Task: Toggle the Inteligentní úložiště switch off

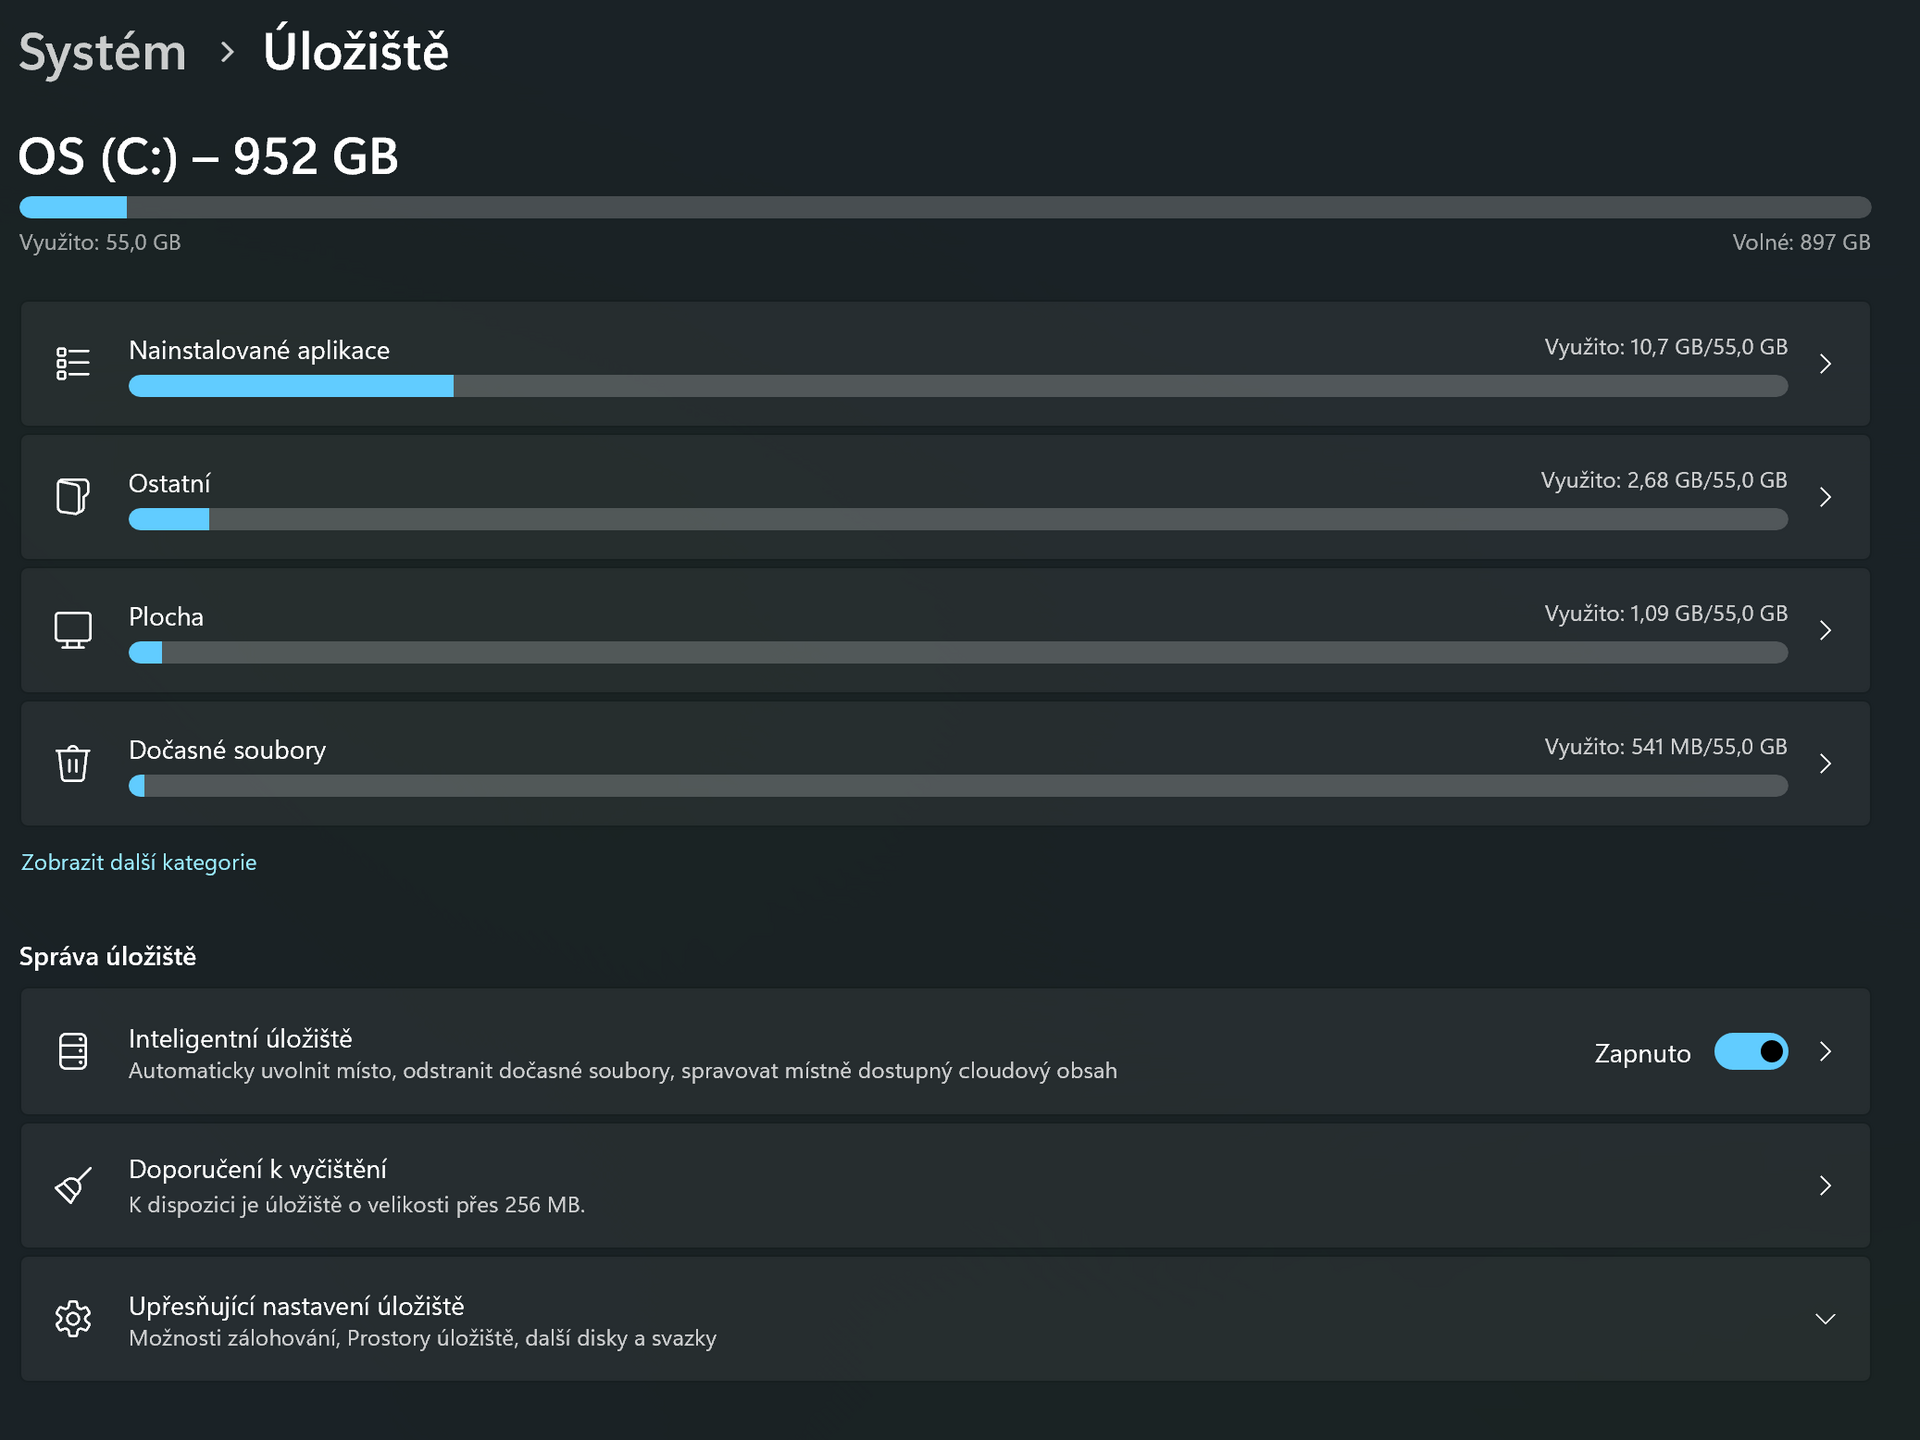Action: click(1750, 1051)
